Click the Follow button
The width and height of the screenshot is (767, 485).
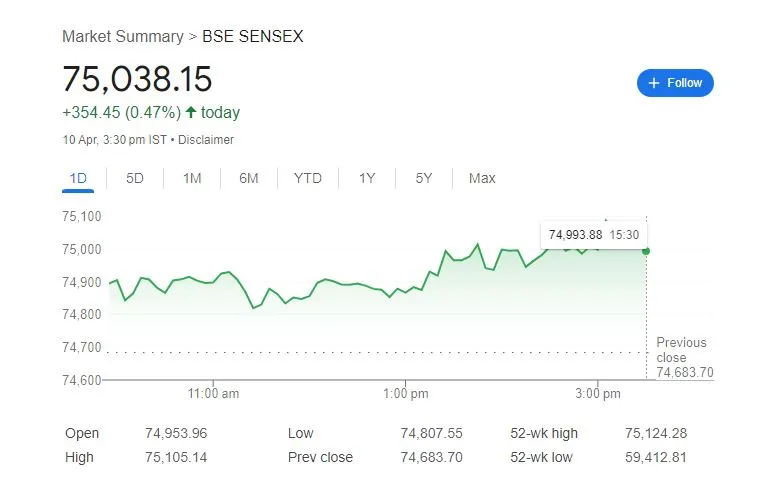coord(675,83)
